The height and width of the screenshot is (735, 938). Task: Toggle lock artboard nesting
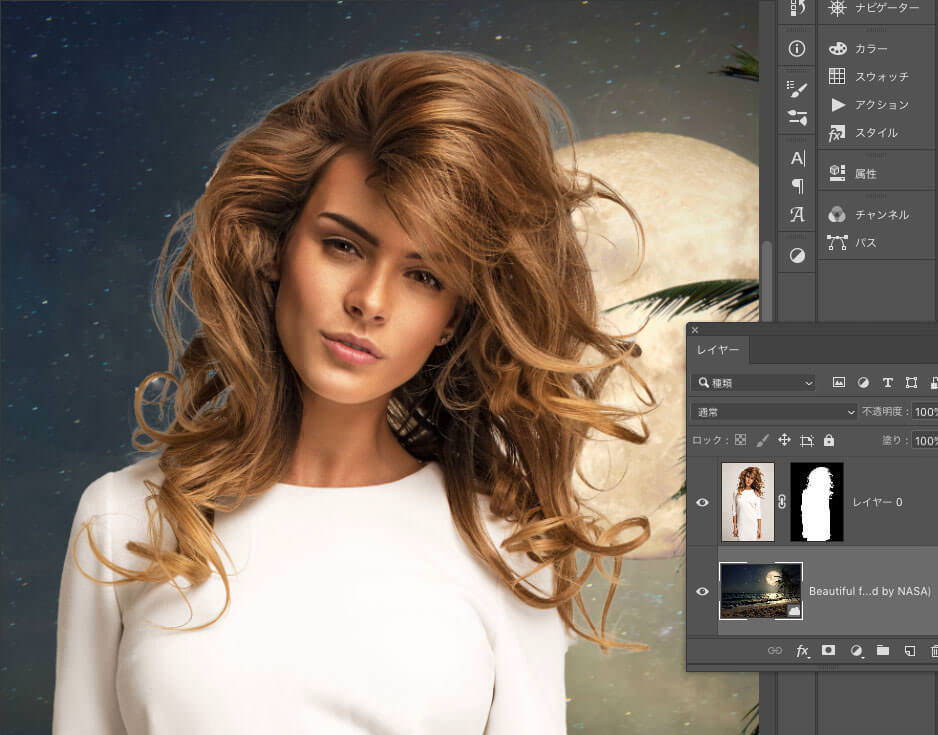[x=807, y=441]
